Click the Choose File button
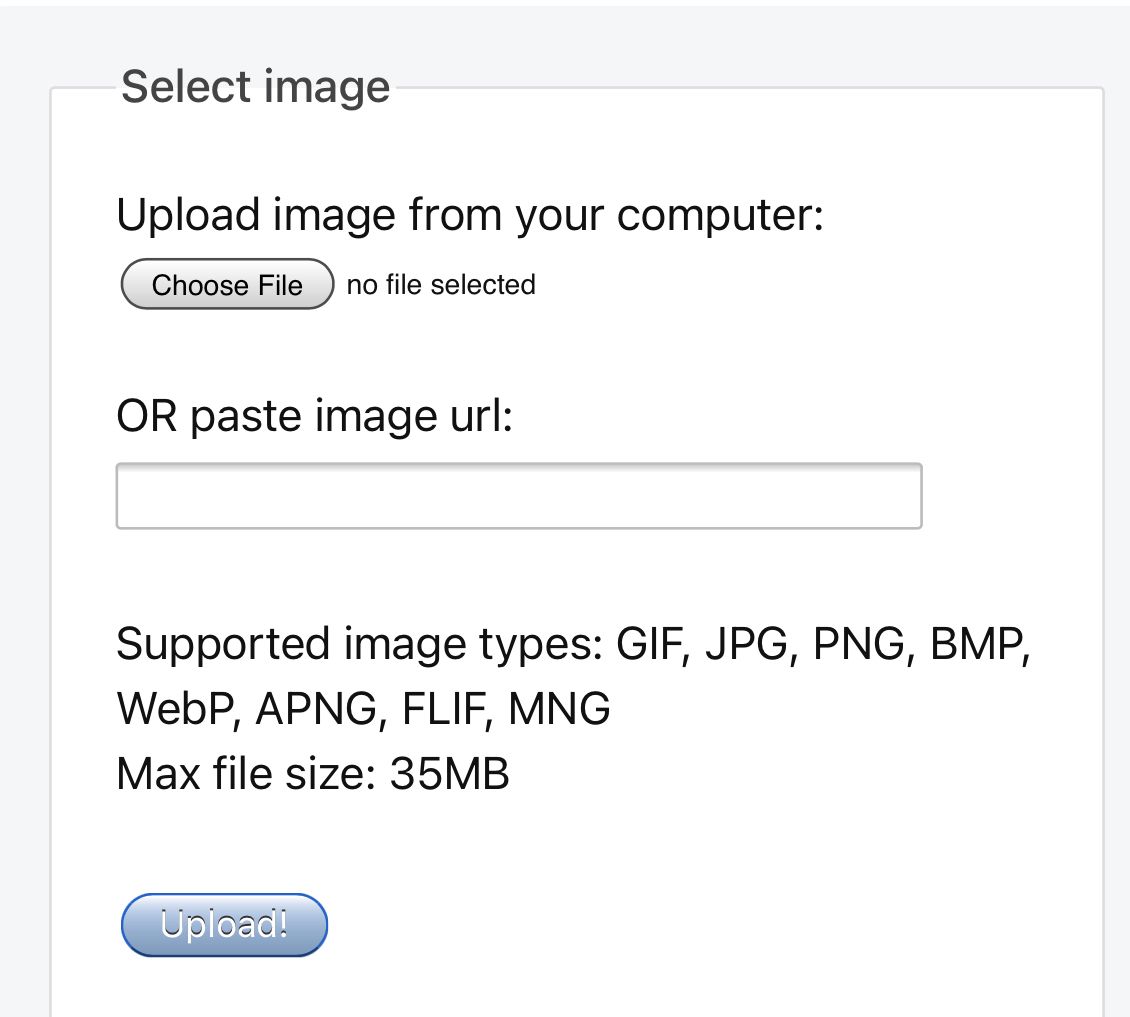This screenshot has height=1017, width=1130. (x=227, y=285)
